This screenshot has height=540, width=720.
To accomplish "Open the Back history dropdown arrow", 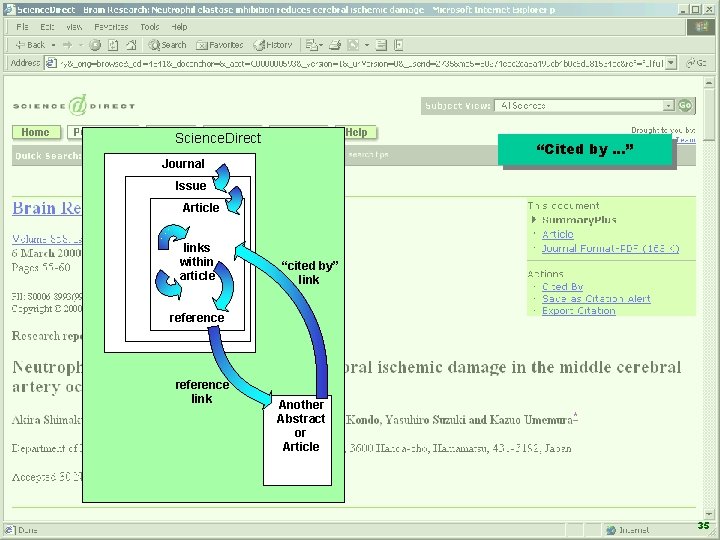I will [53, 45].
